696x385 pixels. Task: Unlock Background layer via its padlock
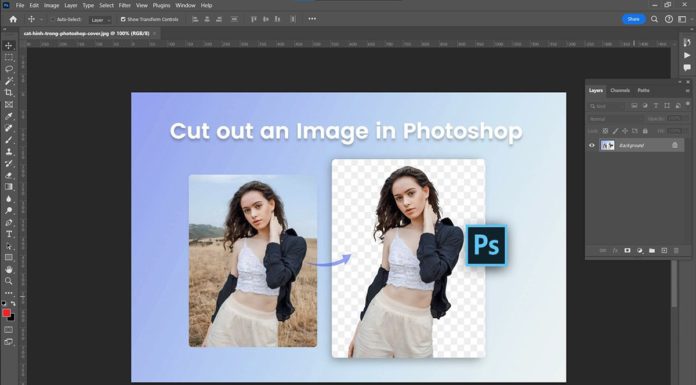point(675,145)
